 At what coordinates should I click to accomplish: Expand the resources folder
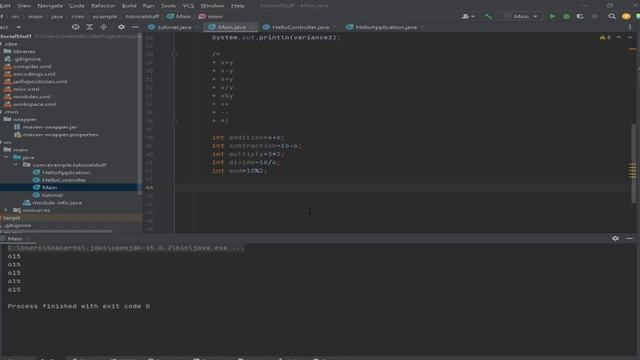(6, 210)
